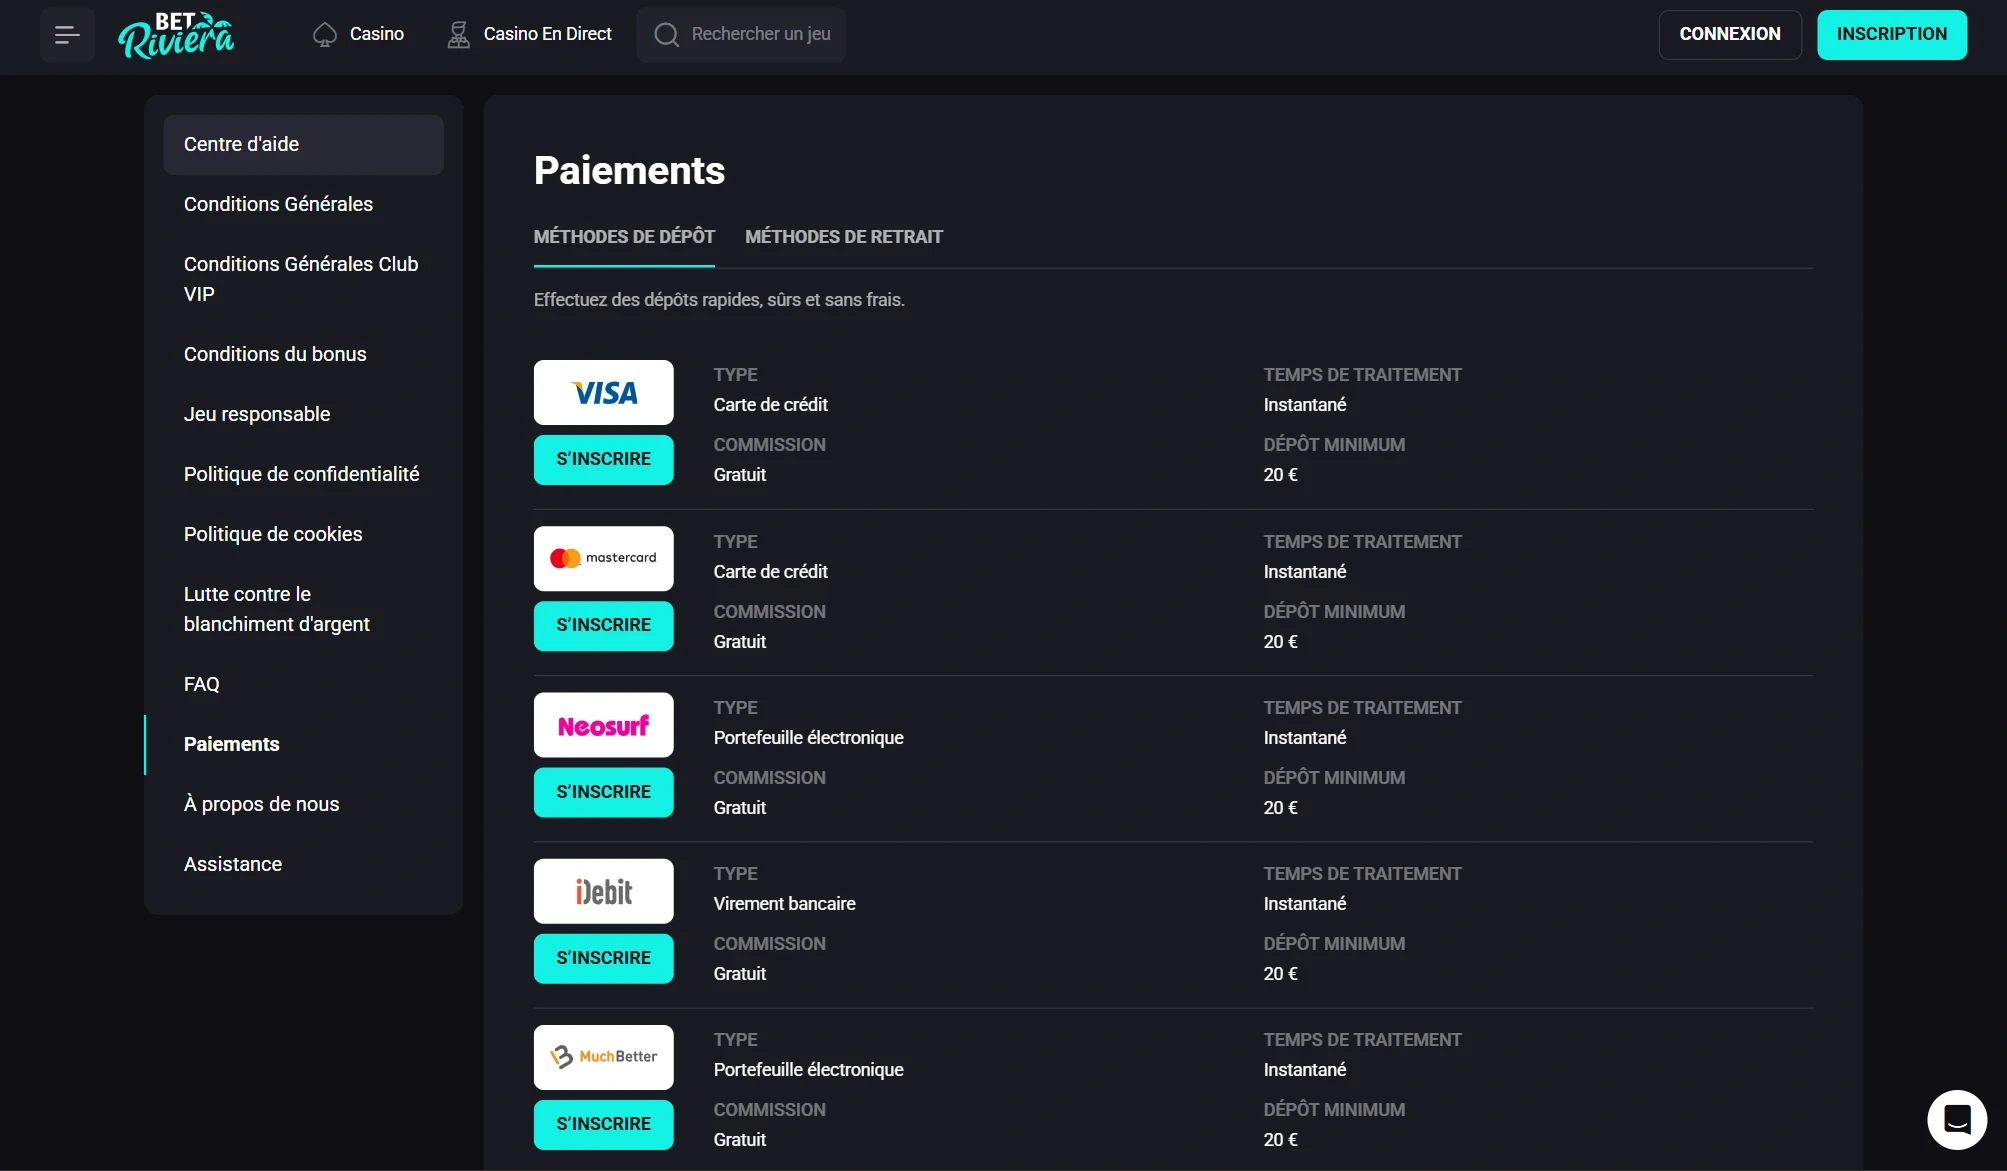Open Conditions du bonus page
Viewport: 2007px width, 1171px height.
[x=275, y=354]
